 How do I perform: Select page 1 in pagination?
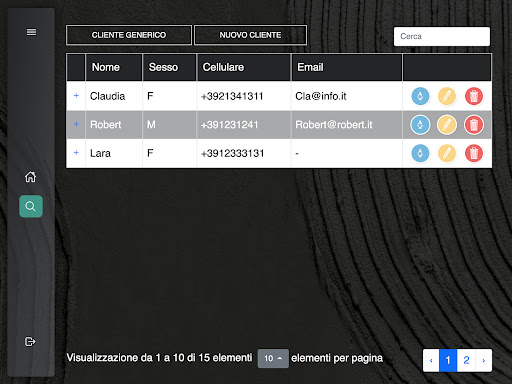[x=448, y=360]
